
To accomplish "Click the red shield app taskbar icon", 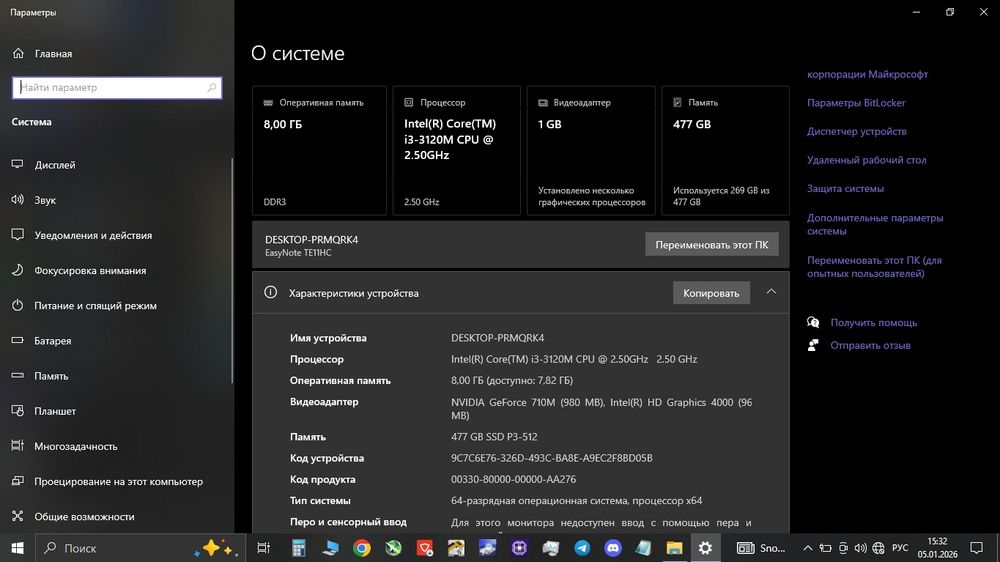I will (x=425, y=547).
